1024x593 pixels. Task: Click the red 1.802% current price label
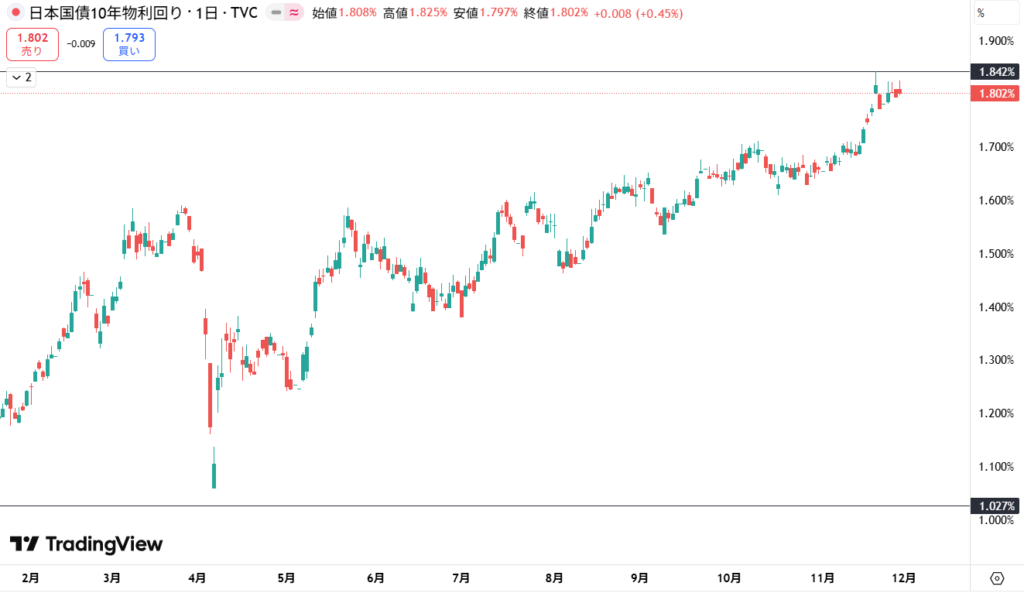tap(995, 93)
